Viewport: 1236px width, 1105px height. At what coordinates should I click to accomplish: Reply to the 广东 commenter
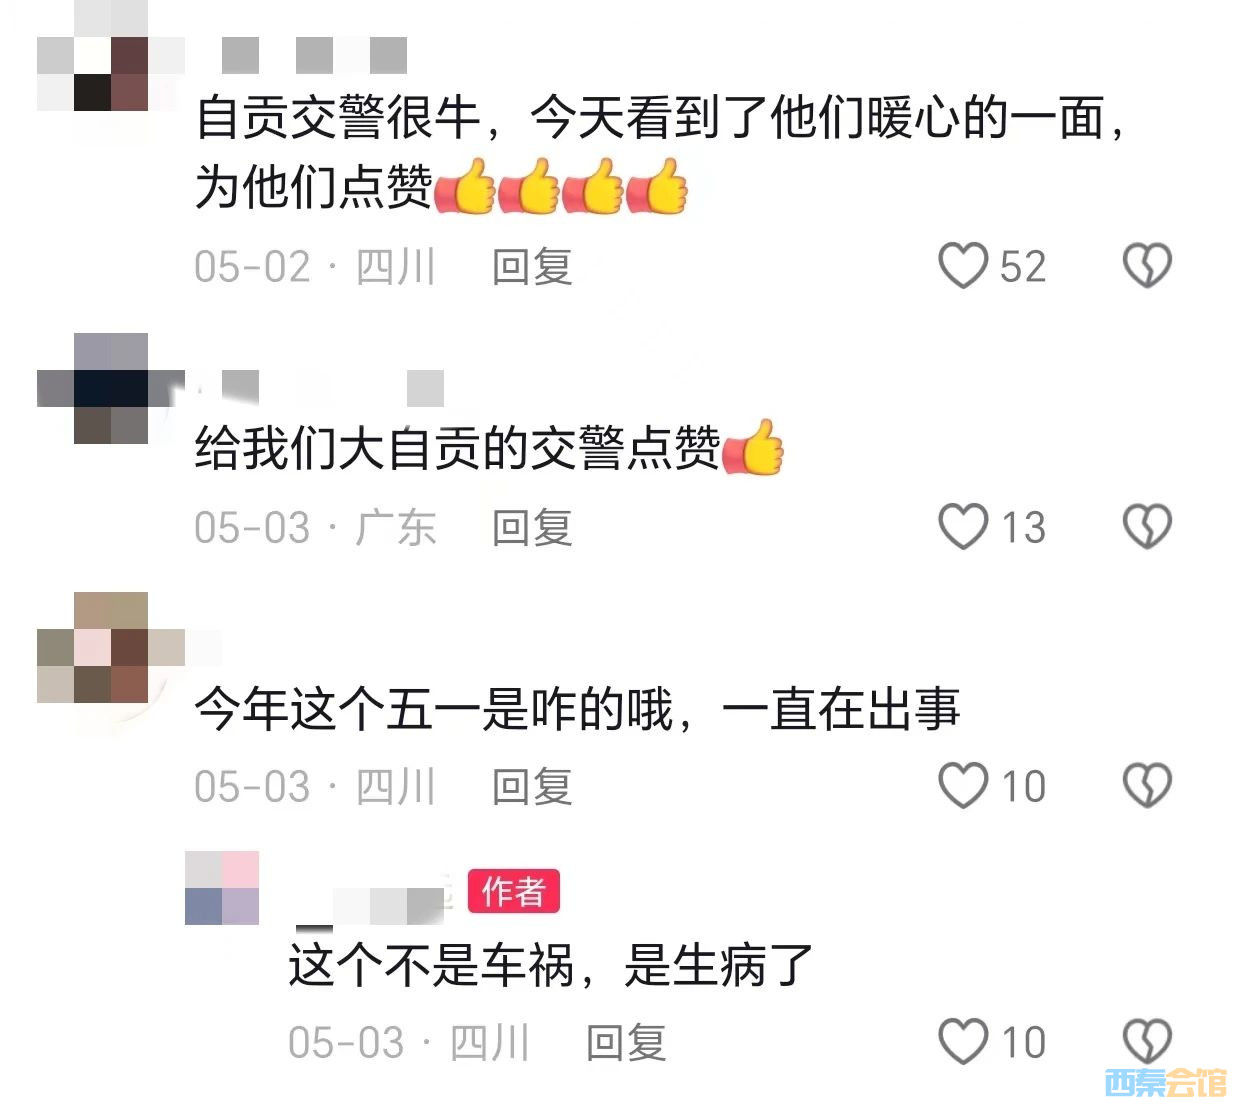click(x=532, y=528)
